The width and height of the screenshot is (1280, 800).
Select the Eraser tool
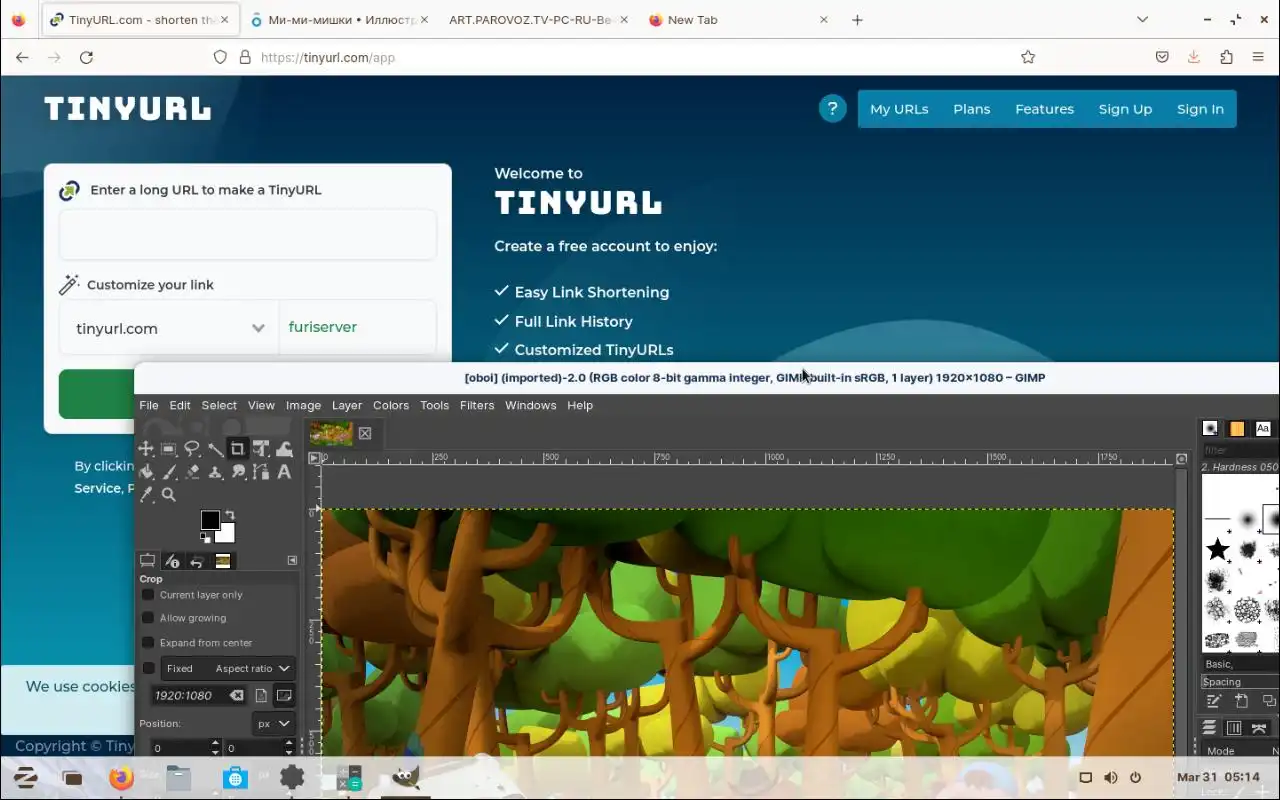click(x=192, y=472)
